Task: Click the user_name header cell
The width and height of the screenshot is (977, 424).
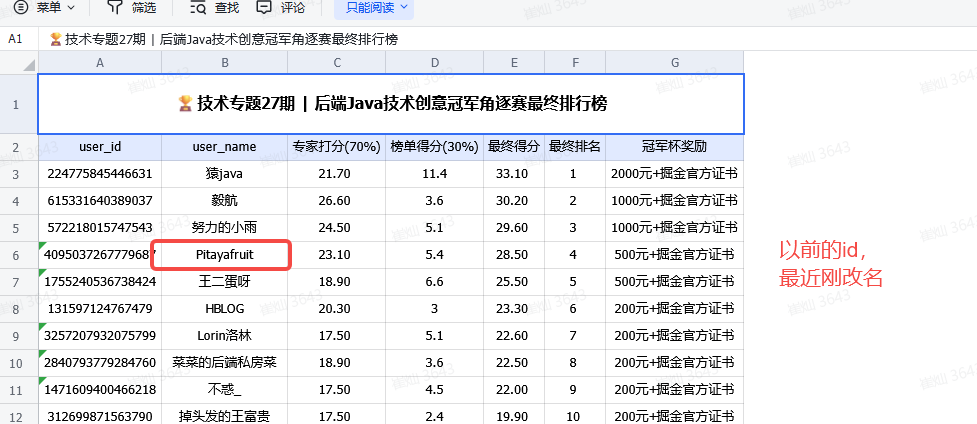Action: point(224,147)
